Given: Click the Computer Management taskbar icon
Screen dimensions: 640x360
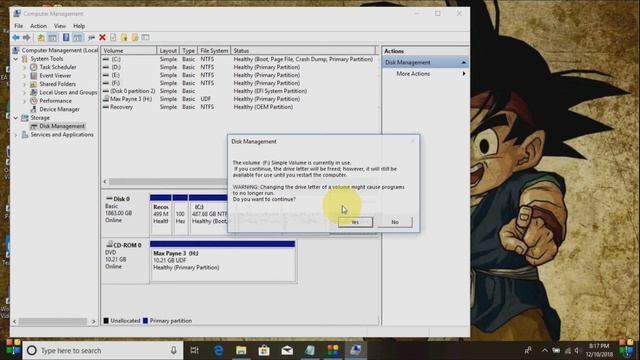Looking at the screenshot, I should click(356, 350).
